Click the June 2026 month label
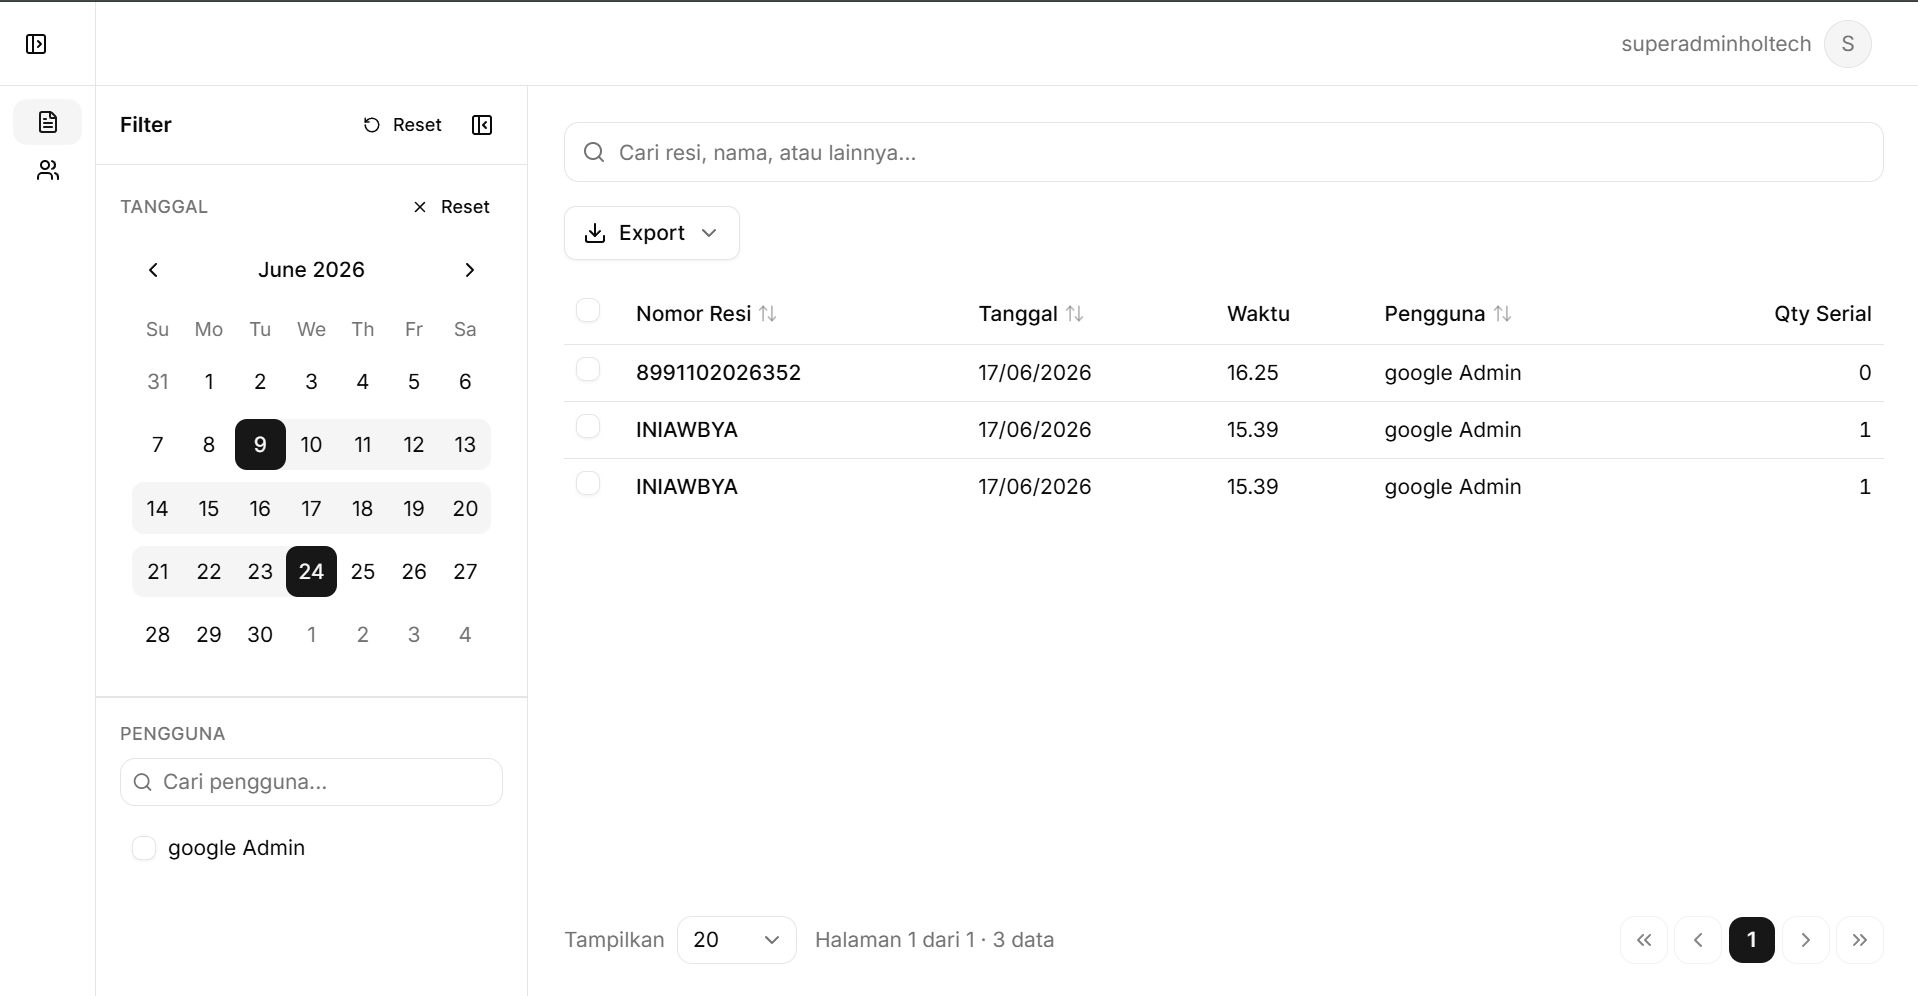 coord(311,270)
